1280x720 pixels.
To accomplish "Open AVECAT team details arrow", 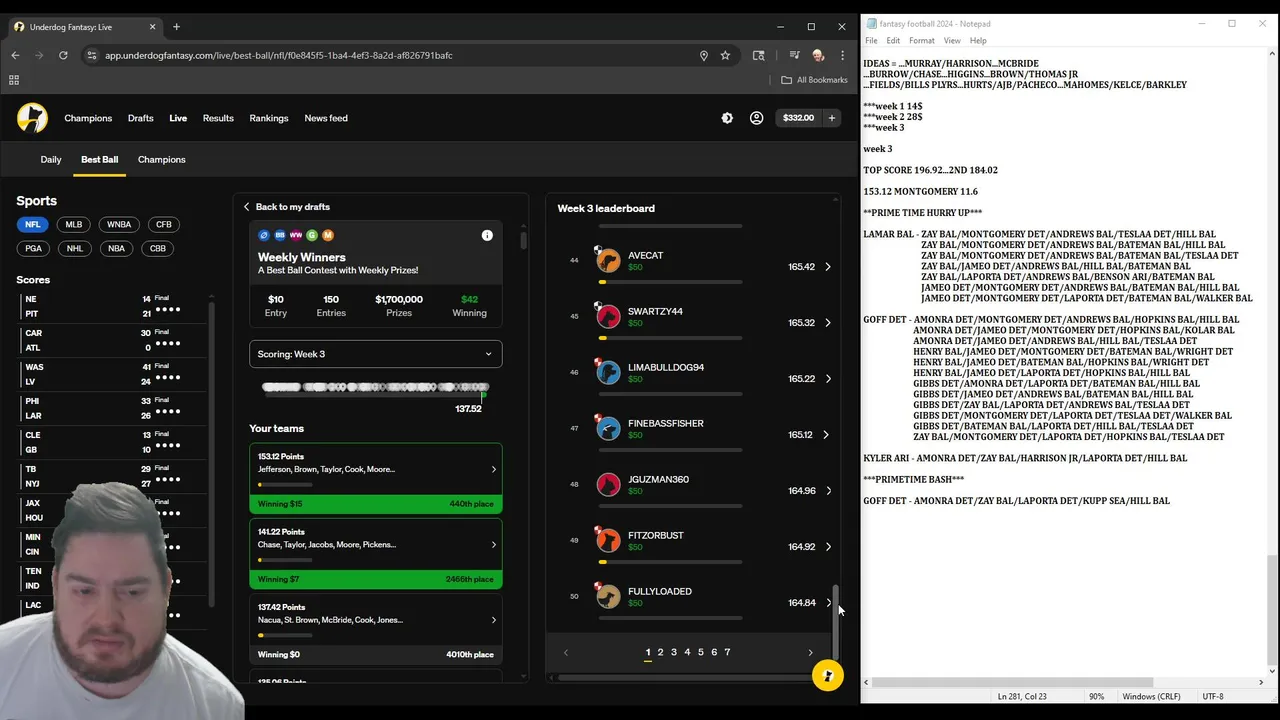I will [x=827, y=267].
